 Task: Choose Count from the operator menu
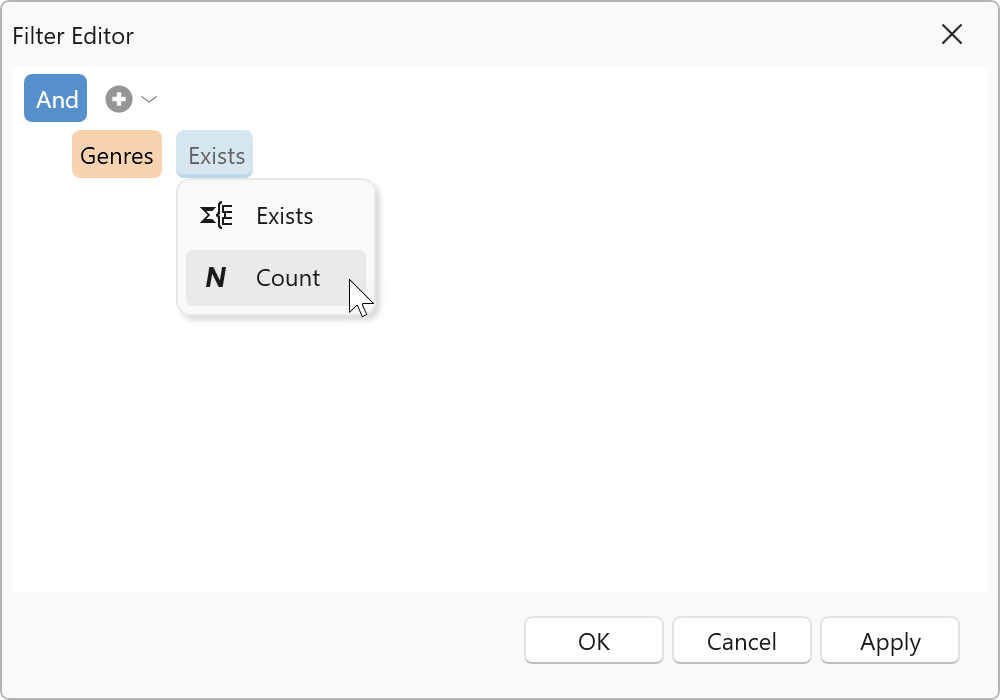coord(288,277)
